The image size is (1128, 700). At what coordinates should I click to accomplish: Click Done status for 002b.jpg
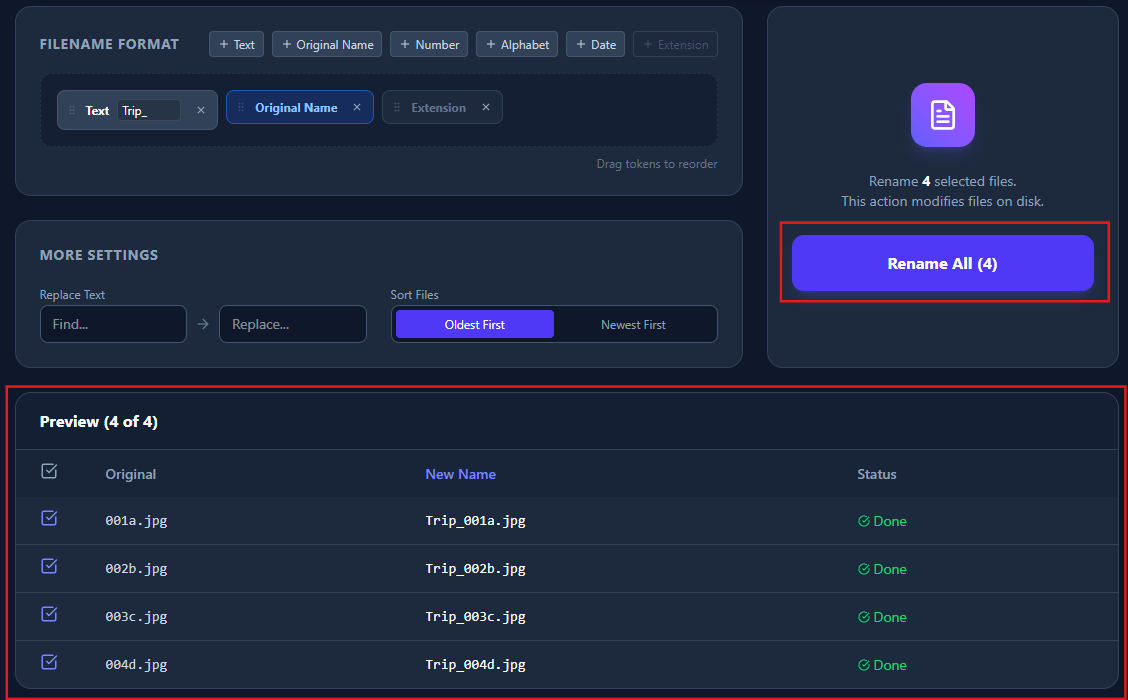point(883,569)
